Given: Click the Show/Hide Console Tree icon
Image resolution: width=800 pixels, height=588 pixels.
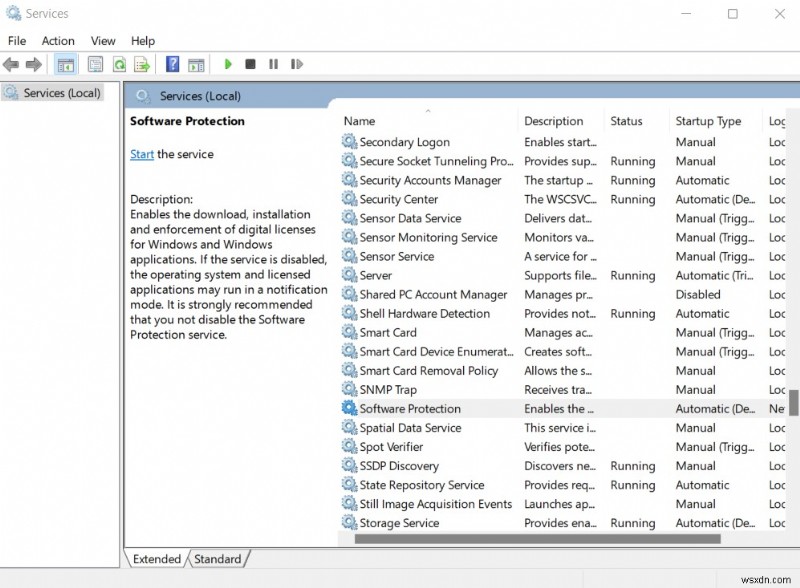Looking at the screenshot, I should [x=65, y=65].
